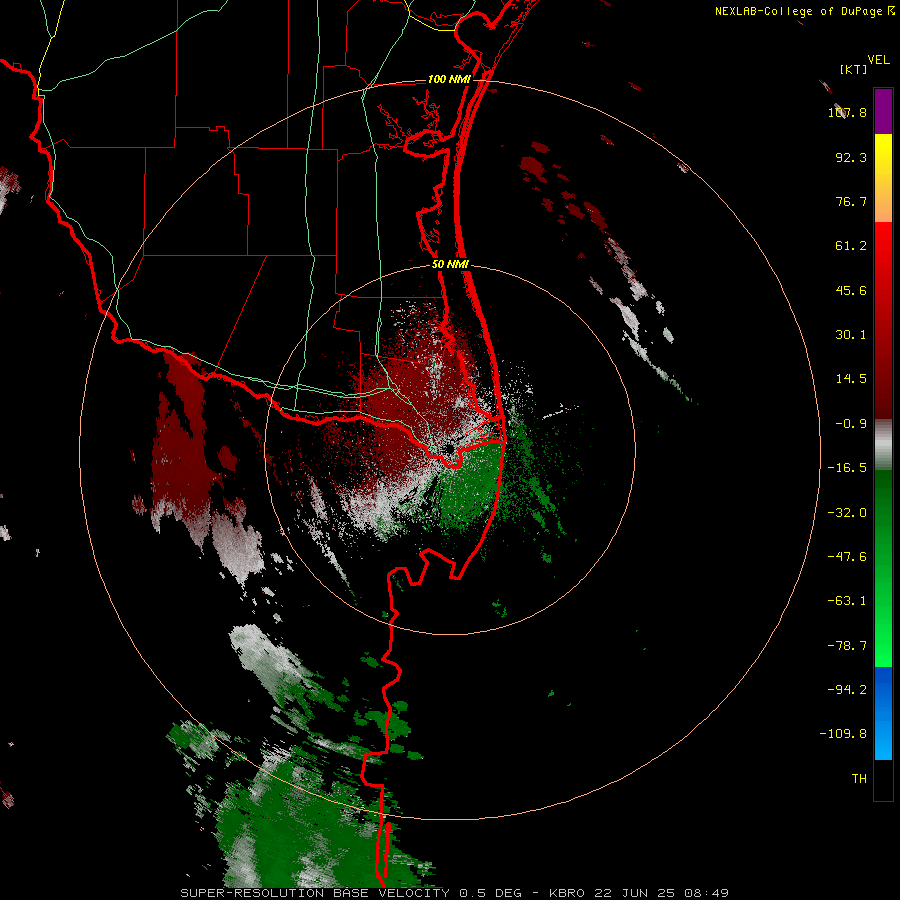The height and width of the screenshot is (900, 900).
Task: Click the 50 NMI range ring label
Action: tap(450, 265)
